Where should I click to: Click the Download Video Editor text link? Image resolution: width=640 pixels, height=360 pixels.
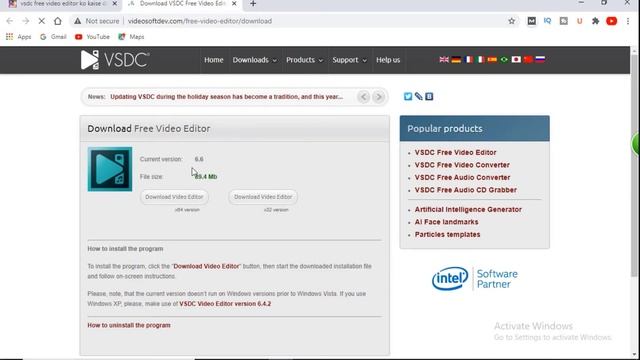[206, 266]
